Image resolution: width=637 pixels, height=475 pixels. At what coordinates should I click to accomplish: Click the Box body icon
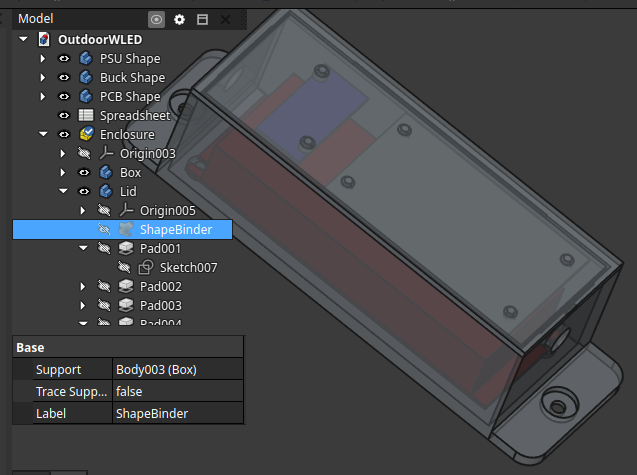[106, 172]
